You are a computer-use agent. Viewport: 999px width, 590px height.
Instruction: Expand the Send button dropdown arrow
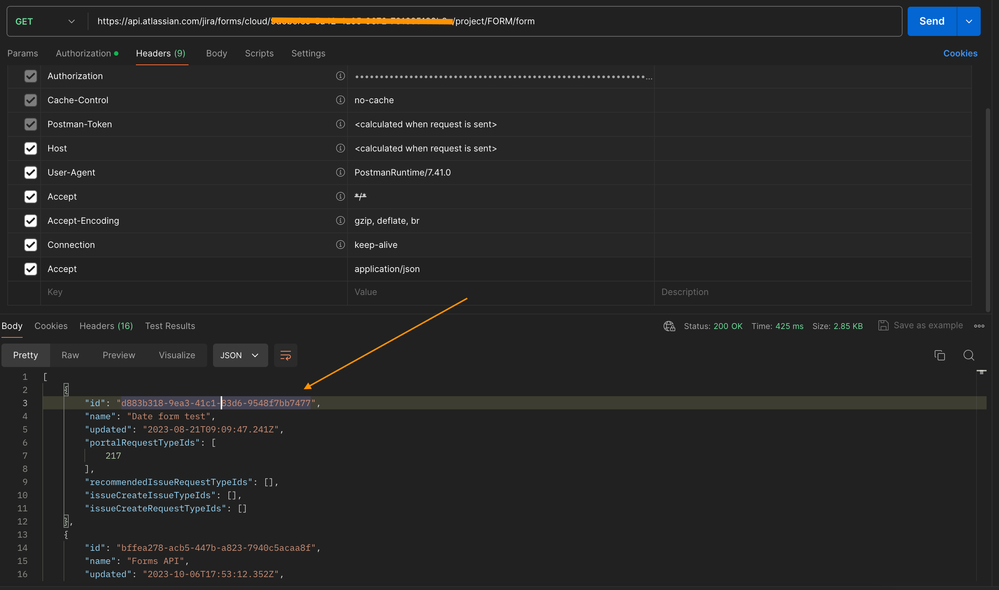point(967,20)
